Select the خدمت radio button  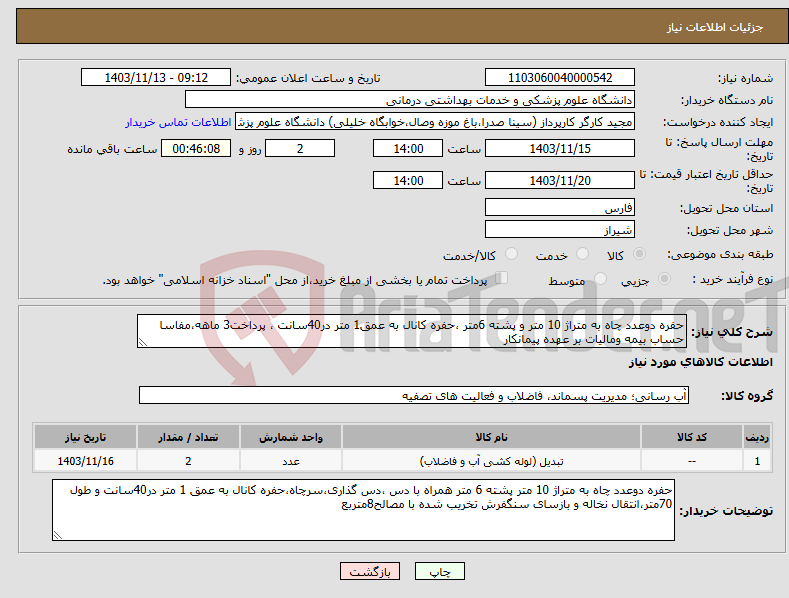click(x=582, y=254)
